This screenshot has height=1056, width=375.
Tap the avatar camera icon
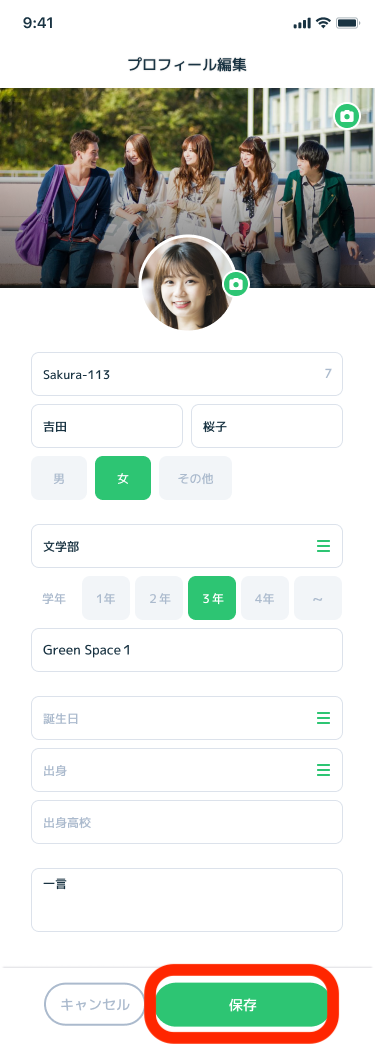(x=236, y=284)
